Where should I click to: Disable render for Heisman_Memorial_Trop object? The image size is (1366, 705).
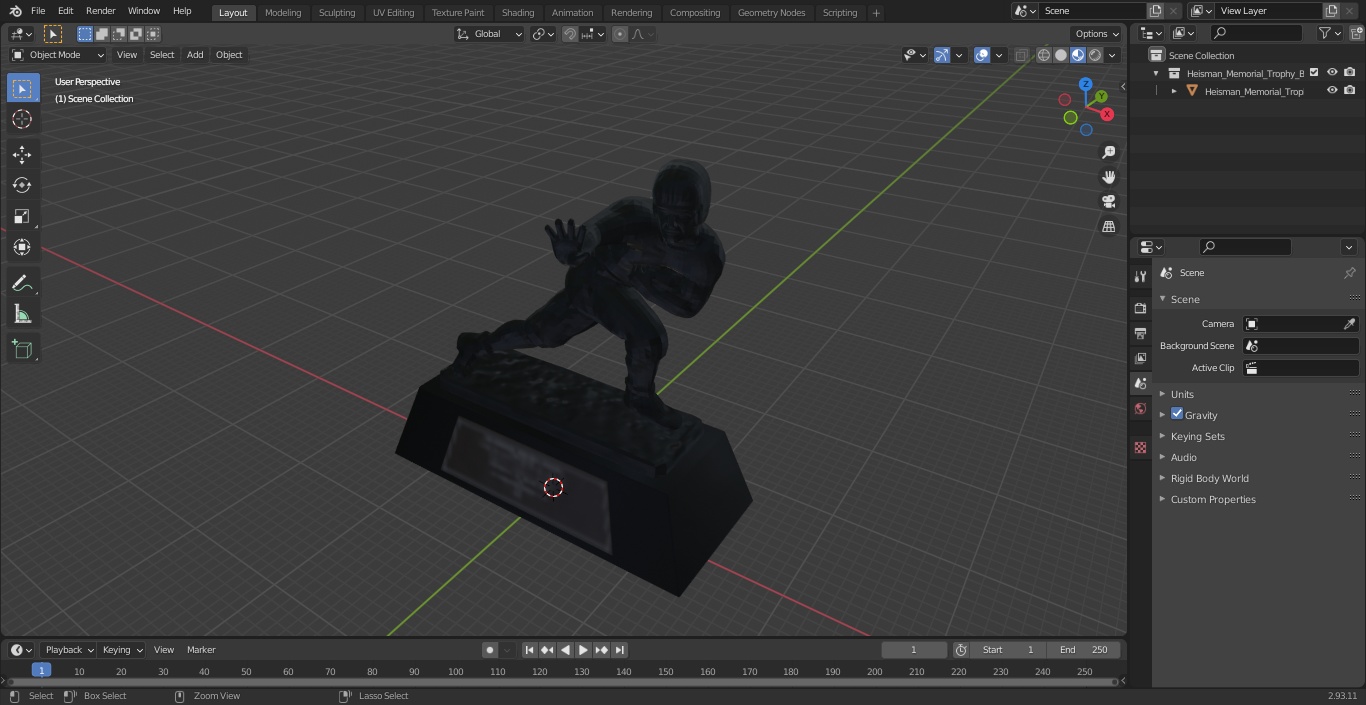tap(1350, 90)
